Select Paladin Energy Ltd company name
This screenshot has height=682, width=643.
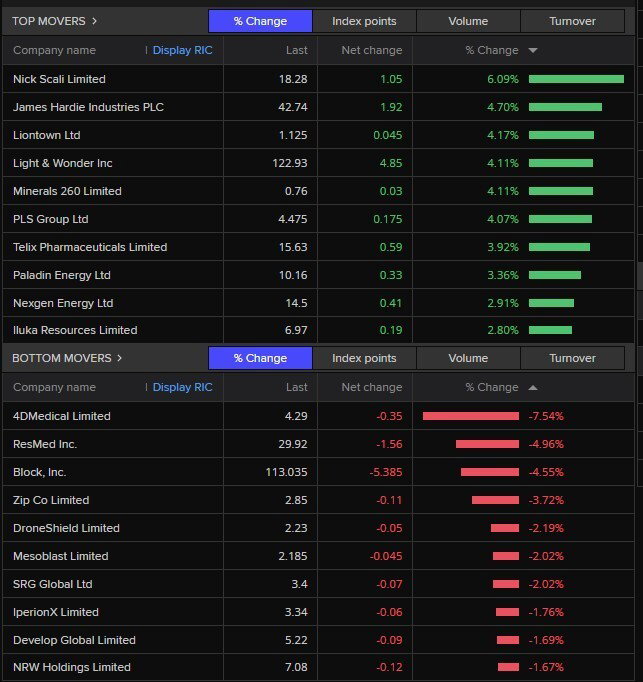coord(62,275)
